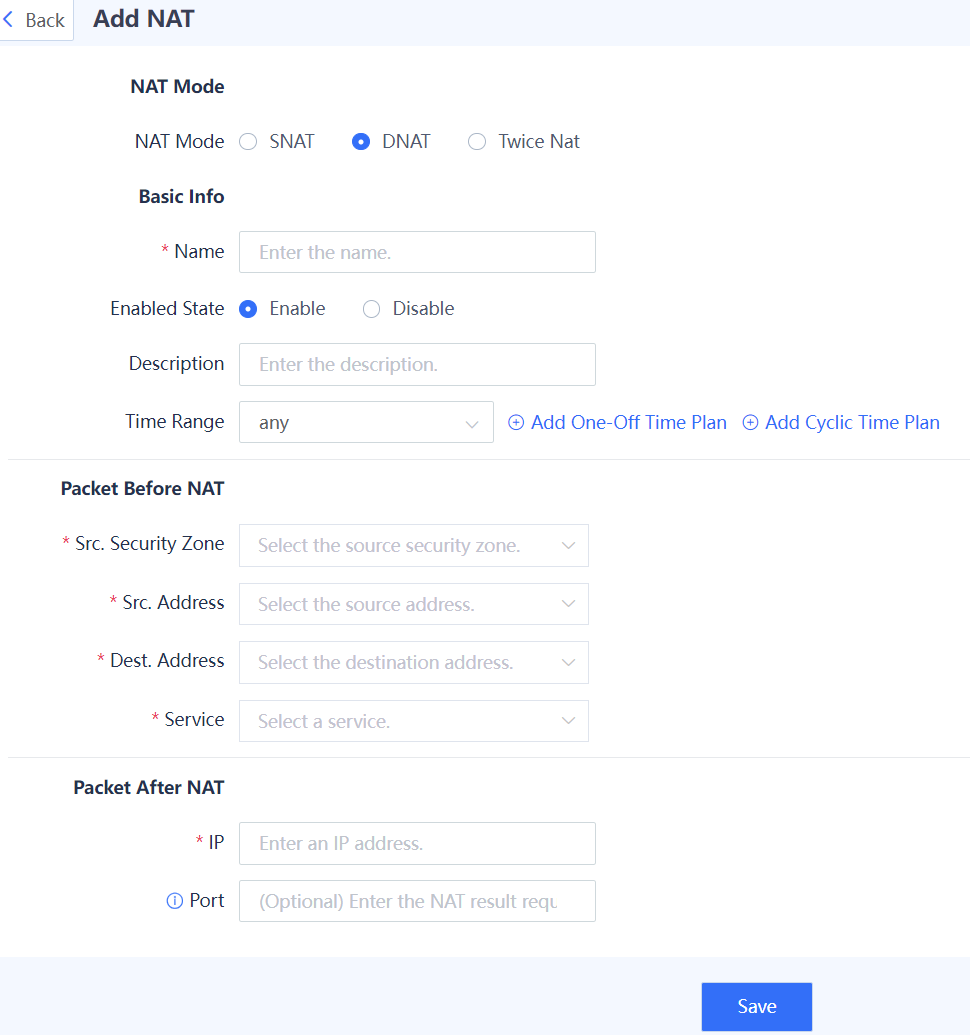Open the Src. Address selector
Viewport: 970px width, 1035px height.
click(x=414, y=604)
